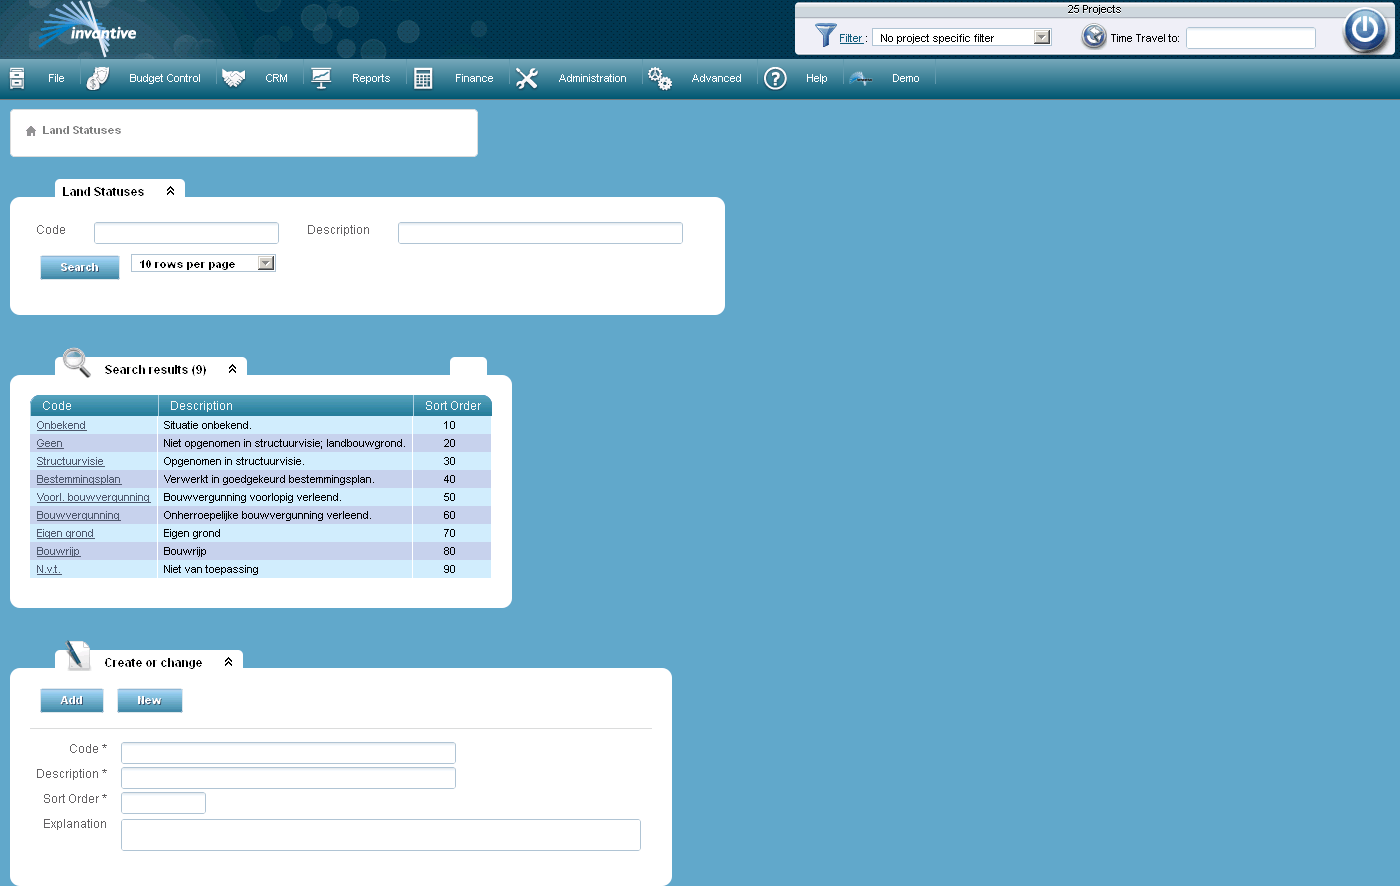
Task: Click the Sort Order input in Create form
Action: 163,803
